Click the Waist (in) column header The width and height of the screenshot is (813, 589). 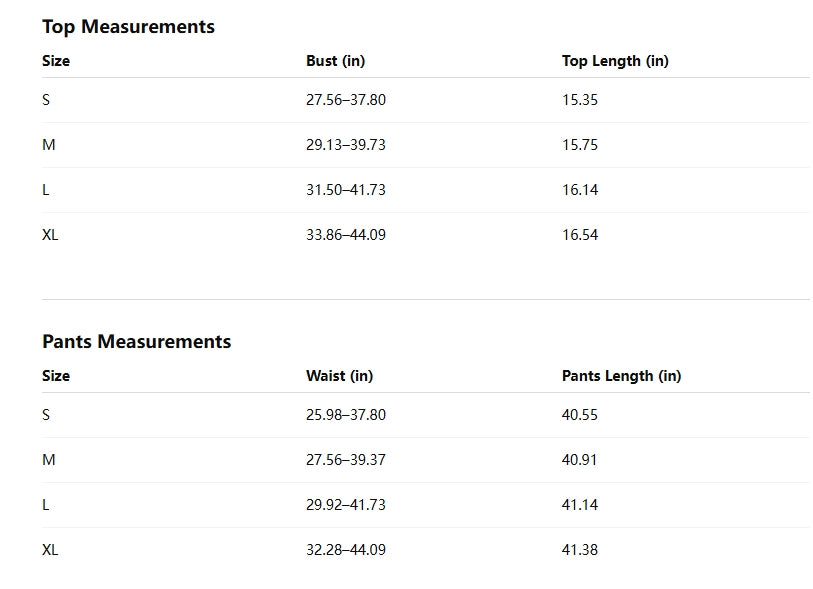(x=339, y=376)
